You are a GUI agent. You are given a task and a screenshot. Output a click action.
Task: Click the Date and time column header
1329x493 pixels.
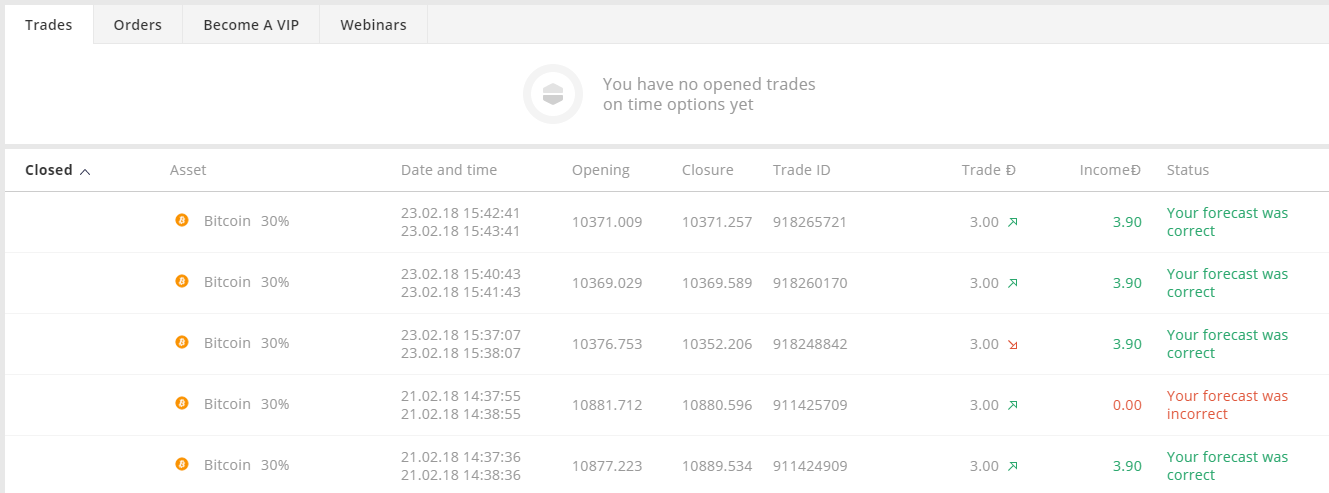[449, 170]
